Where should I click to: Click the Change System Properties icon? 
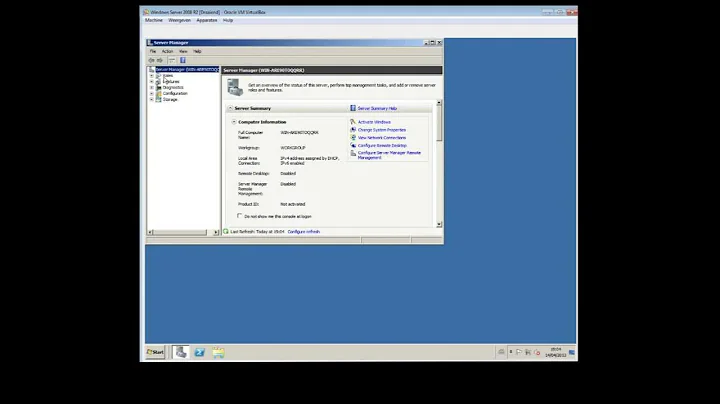[353, 130]
